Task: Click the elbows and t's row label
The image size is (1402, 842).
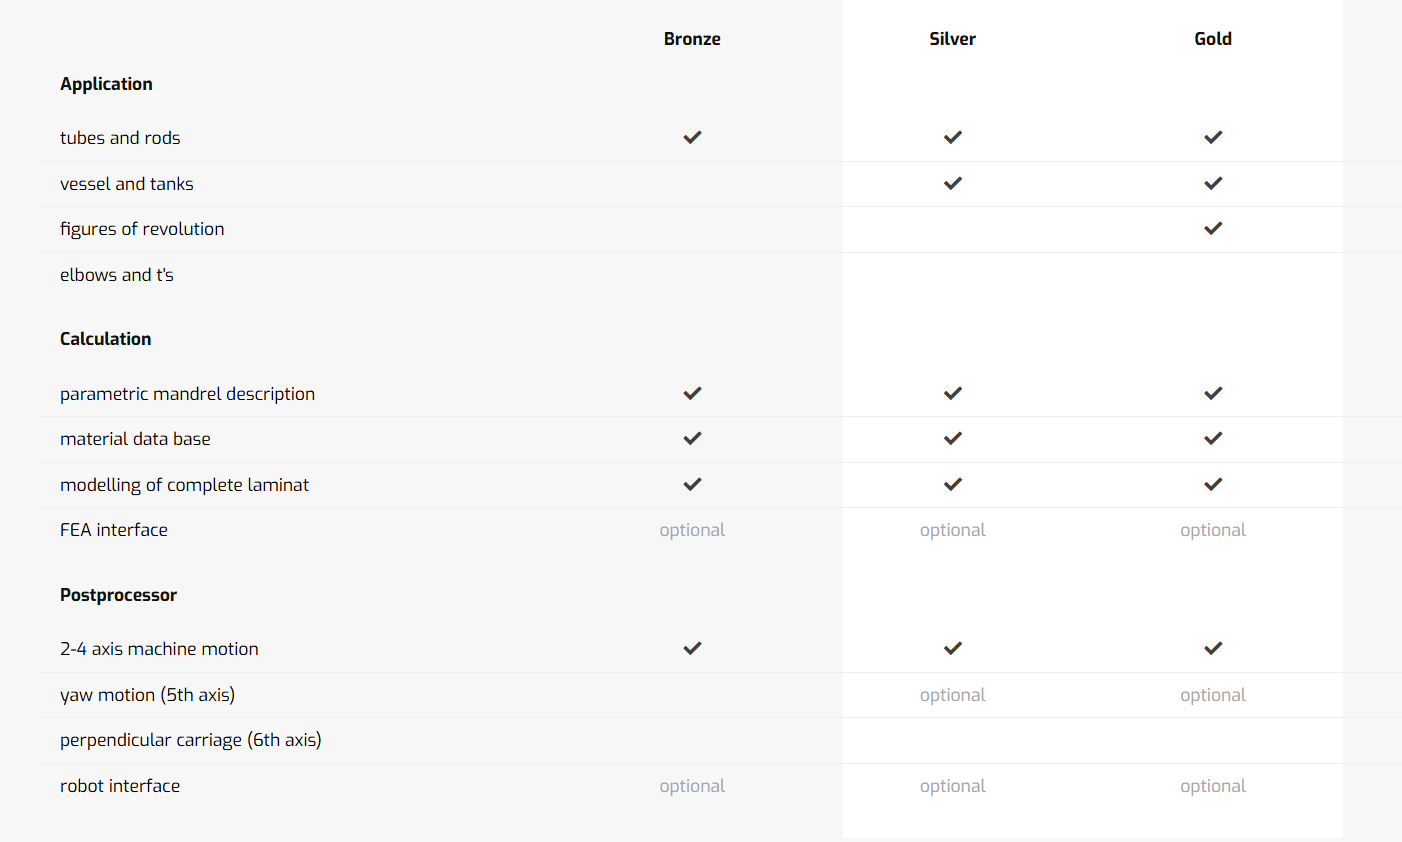Action: click(x=117, y=275)
